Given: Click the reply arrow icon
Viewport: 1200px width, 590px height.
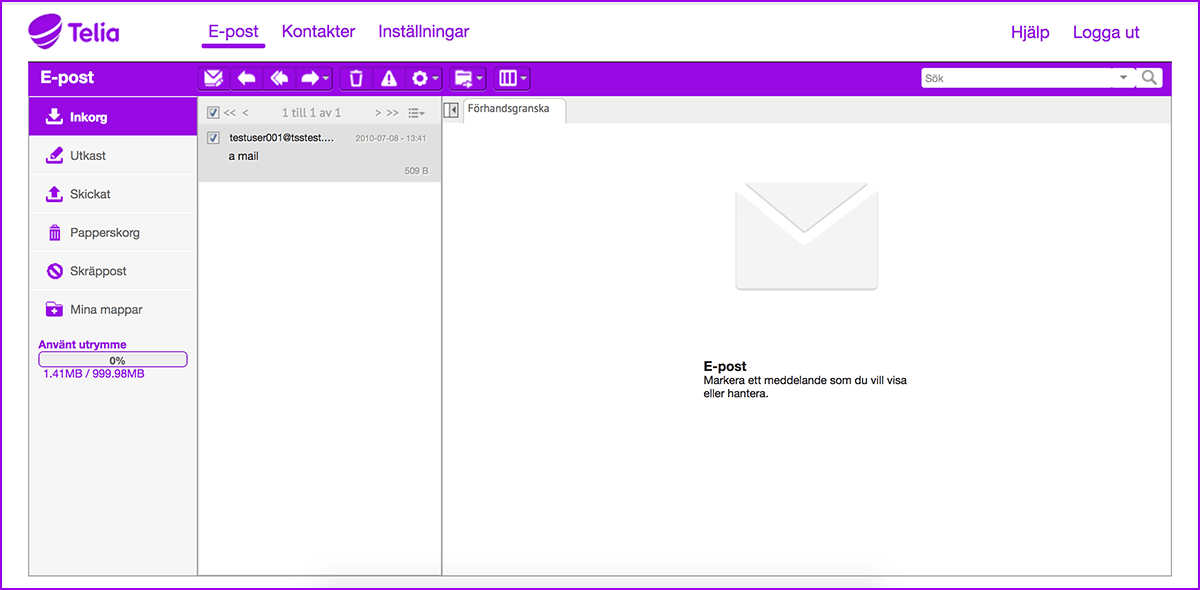Looking at the screenshot, I should (x=246, y=78).
